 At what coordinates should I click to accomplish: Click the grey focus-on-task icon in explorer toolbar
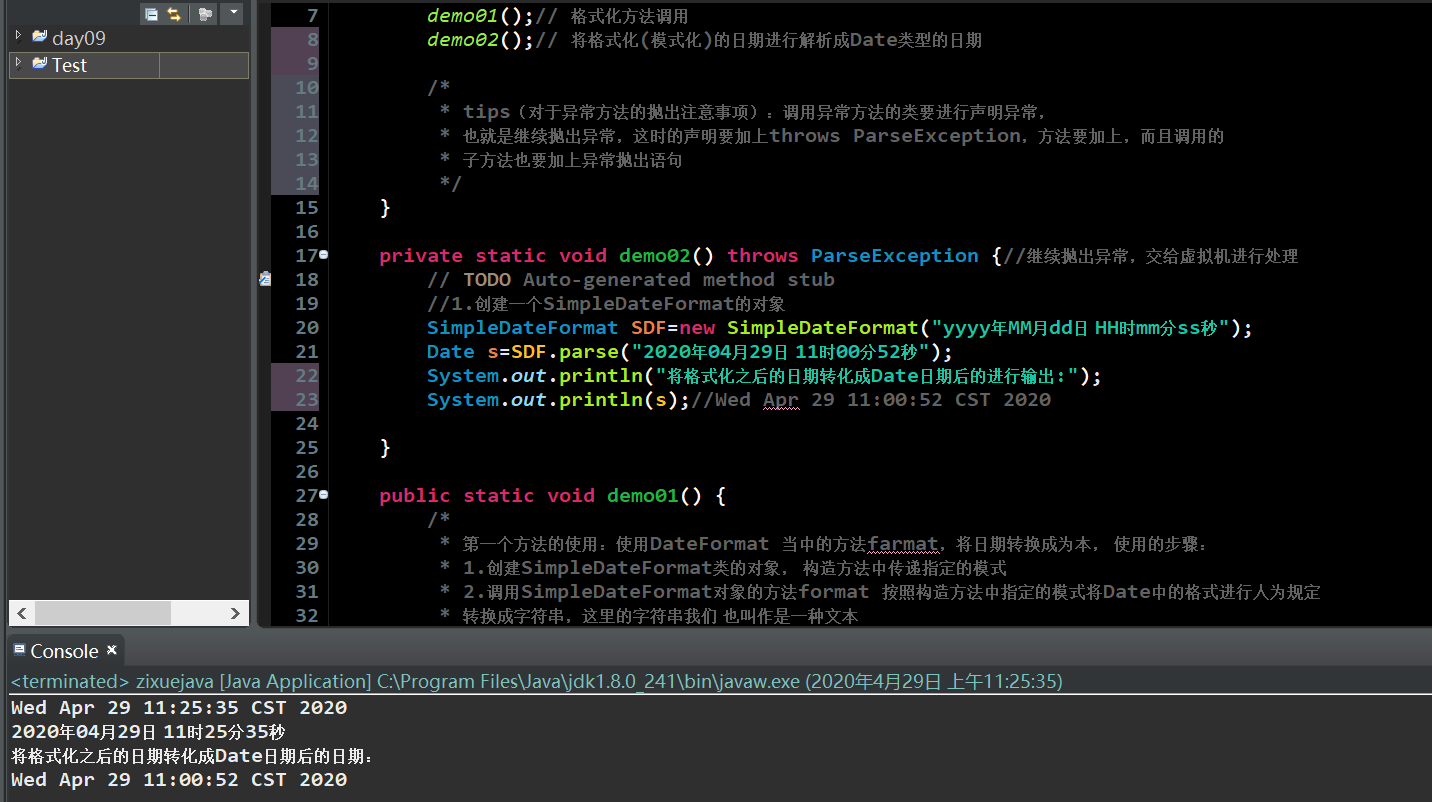tap(205, 14)
